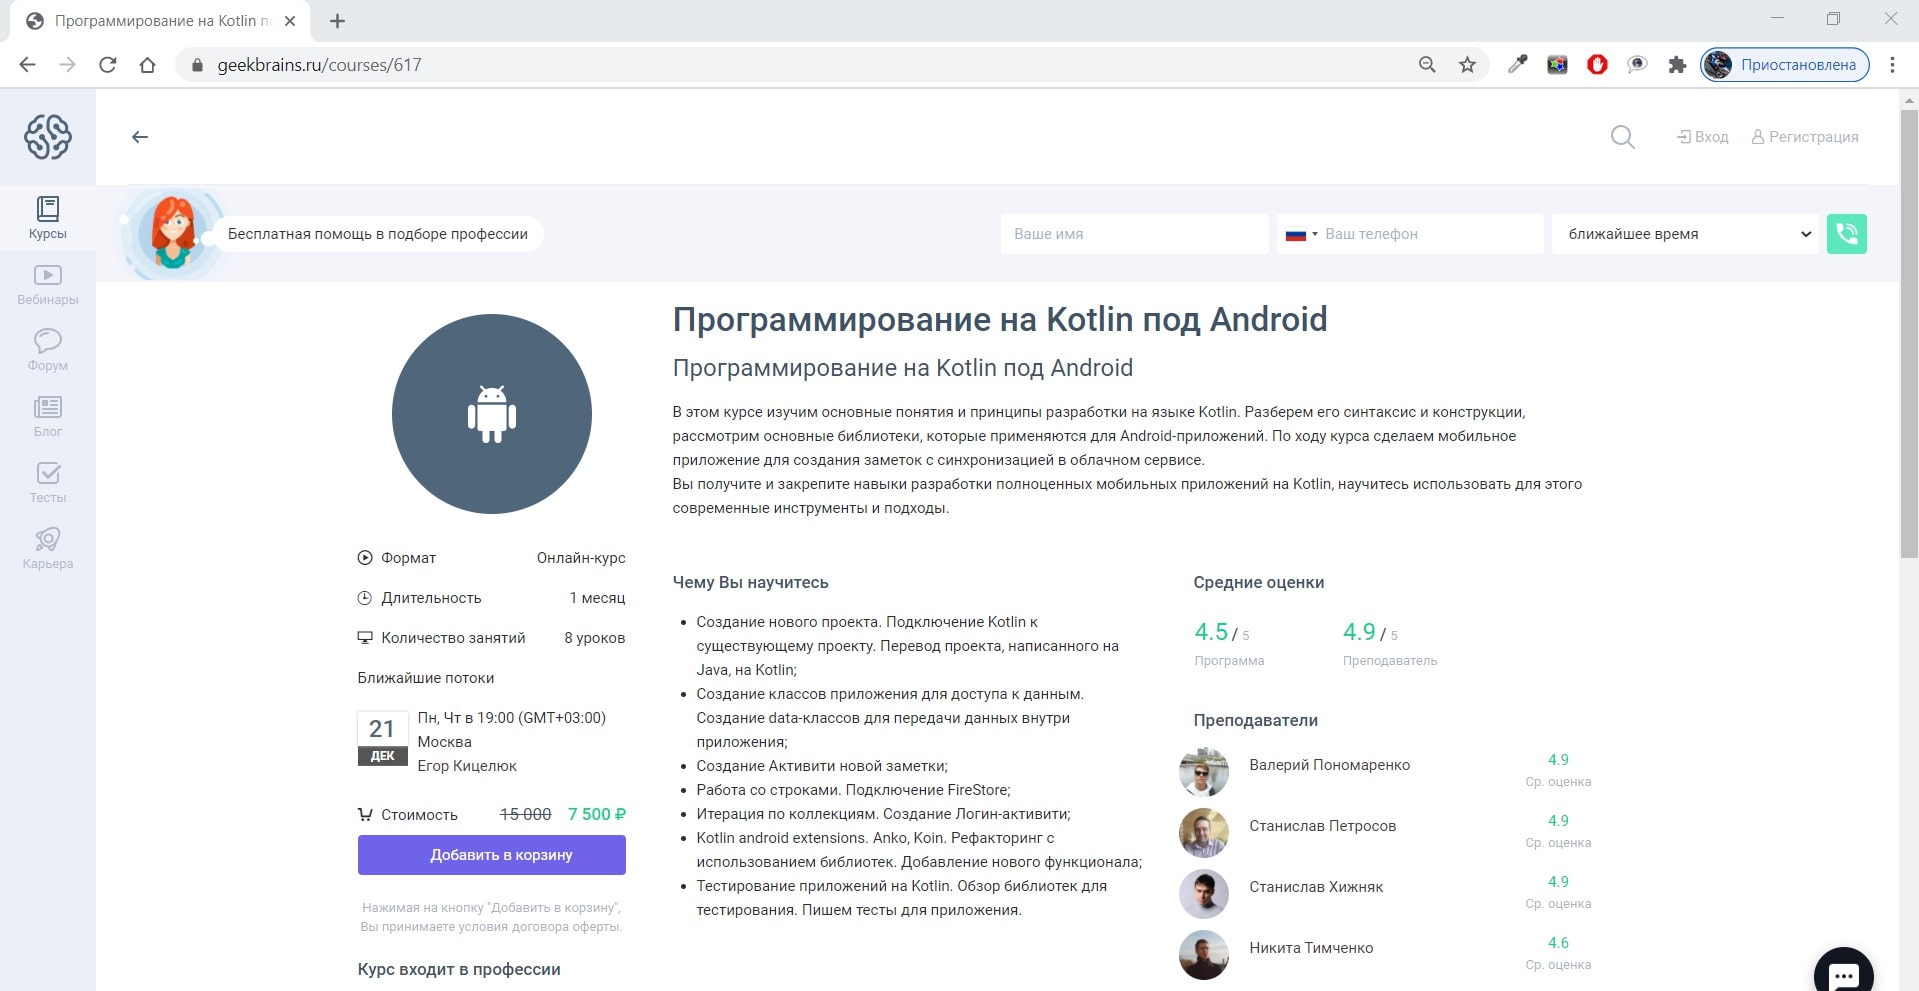Screen dimensions: 1919x991
Task: Open the red Opera-style extension icon
Action: pos(1597,65)
